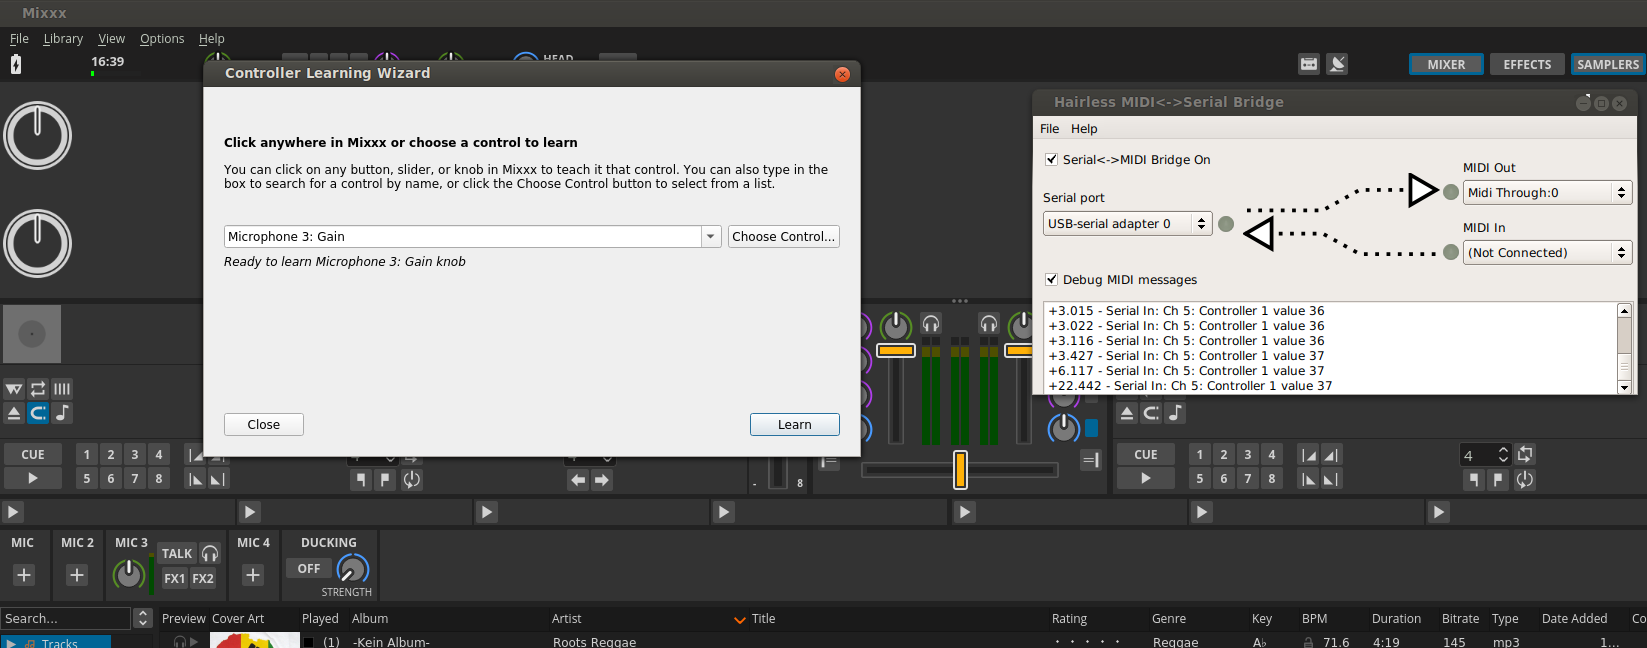This screenshot has width=1647, height=648.
Task: Click the left deck reloop icon under the wizard
Action: [412, 480]
